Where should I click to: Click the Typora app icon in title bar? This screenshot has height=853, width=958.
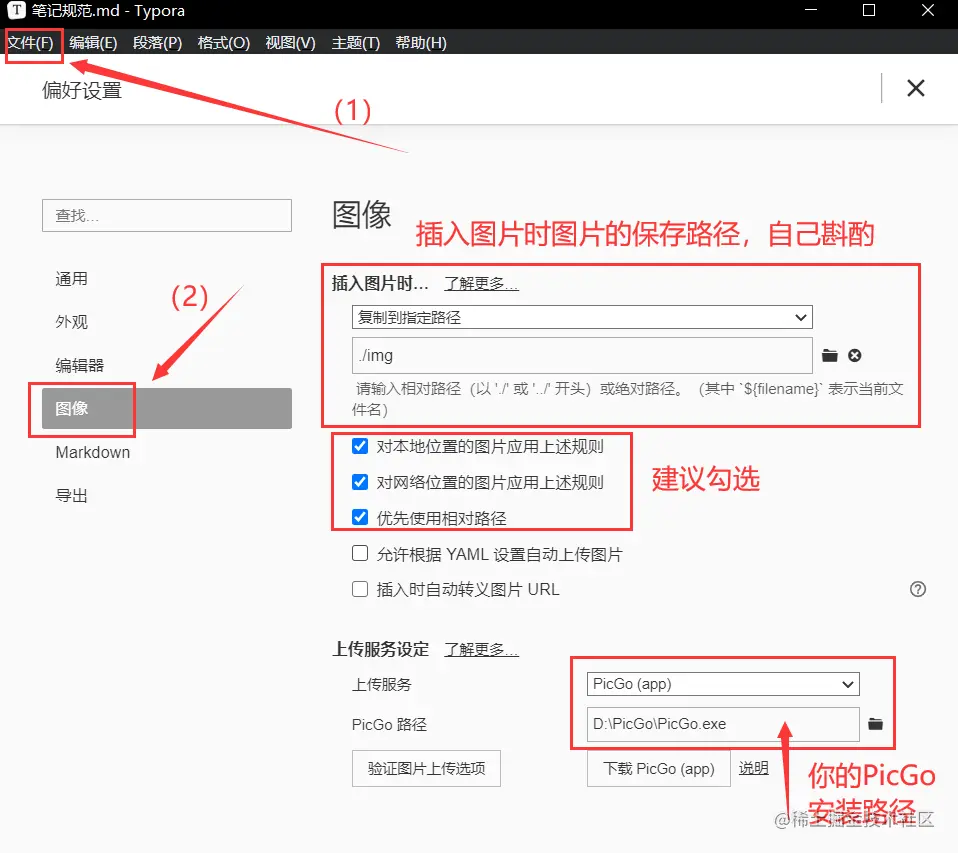(16, 10)
